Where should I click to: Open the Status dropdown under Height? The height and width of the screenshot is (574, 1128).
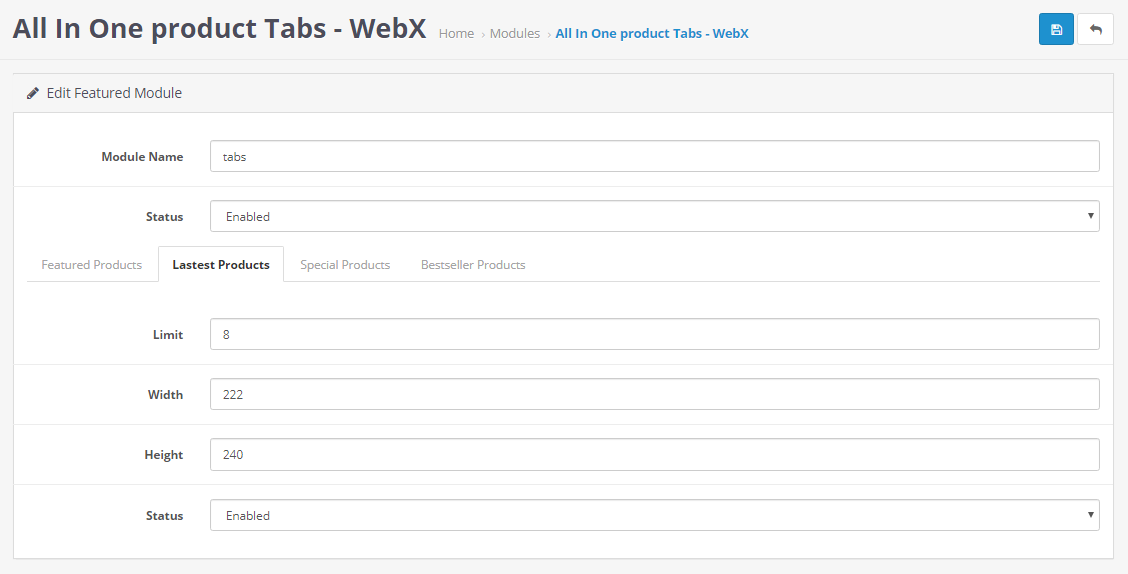coord(655,515)
